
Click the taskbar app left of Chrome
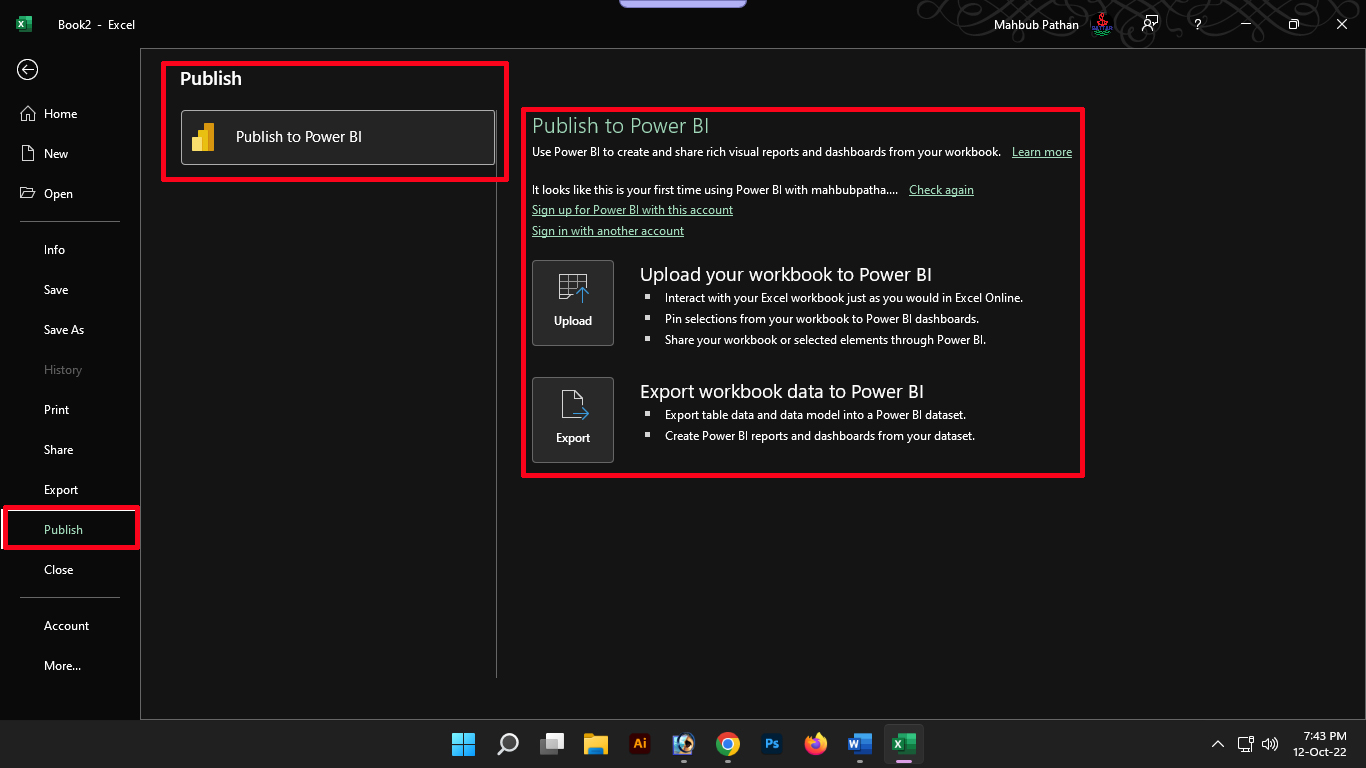tap(684, 744)
